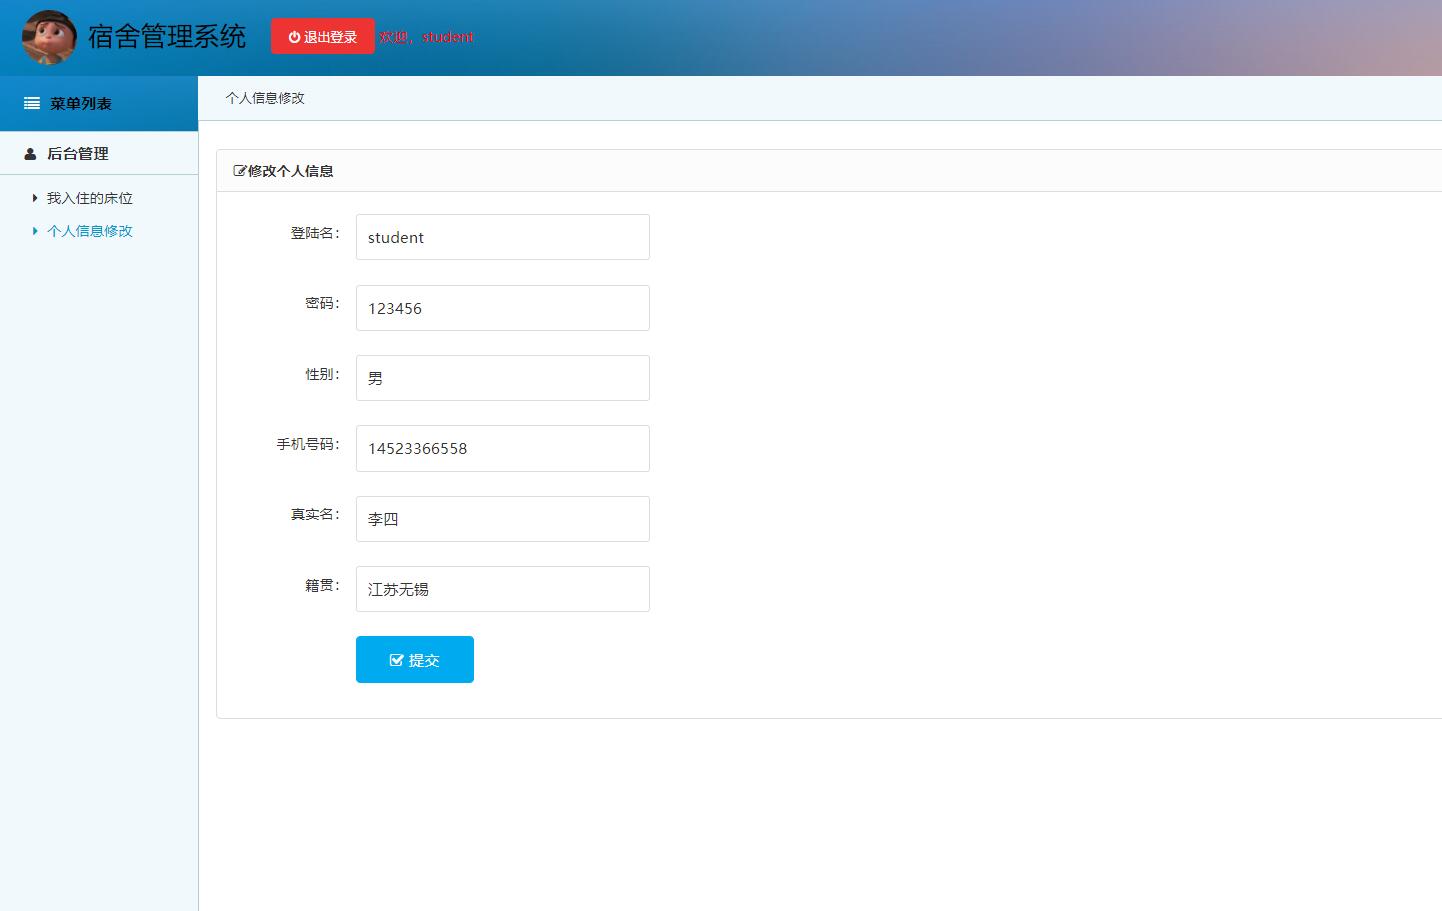The width and height of the screenshot is (1442, 911).
Task: Click the edit icon beside 修改个人信息
Action: coord(239,170)
